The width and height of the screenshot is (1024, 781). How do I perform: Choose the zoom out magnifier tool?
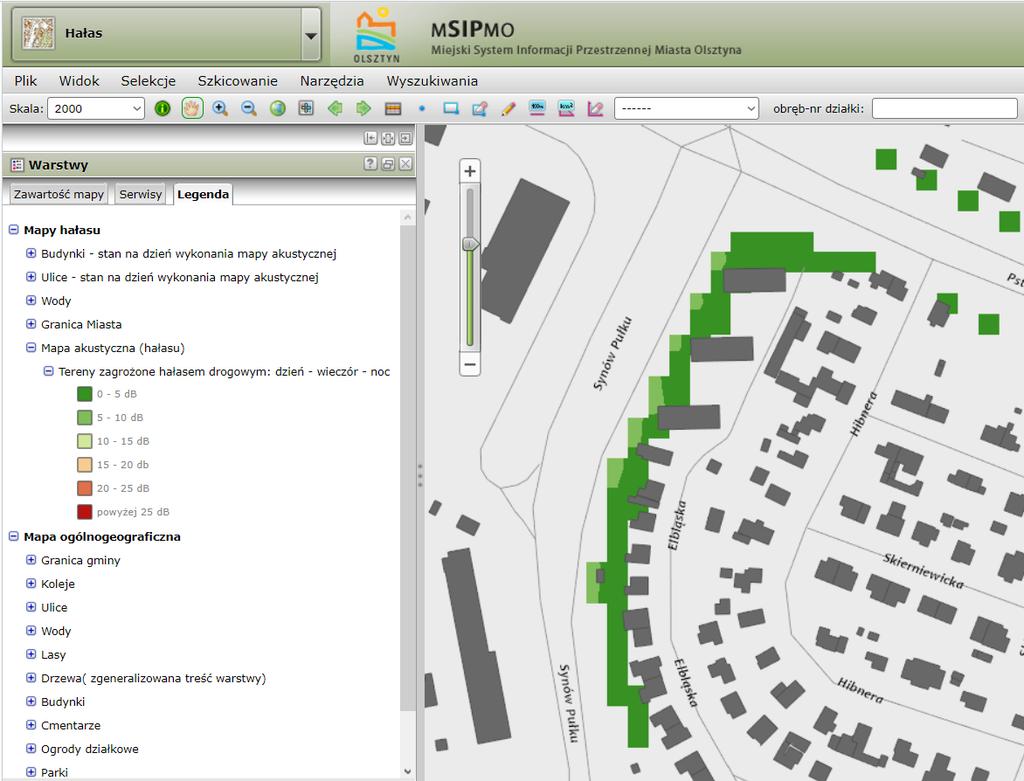pyautogui.click(x=249, y=108)
